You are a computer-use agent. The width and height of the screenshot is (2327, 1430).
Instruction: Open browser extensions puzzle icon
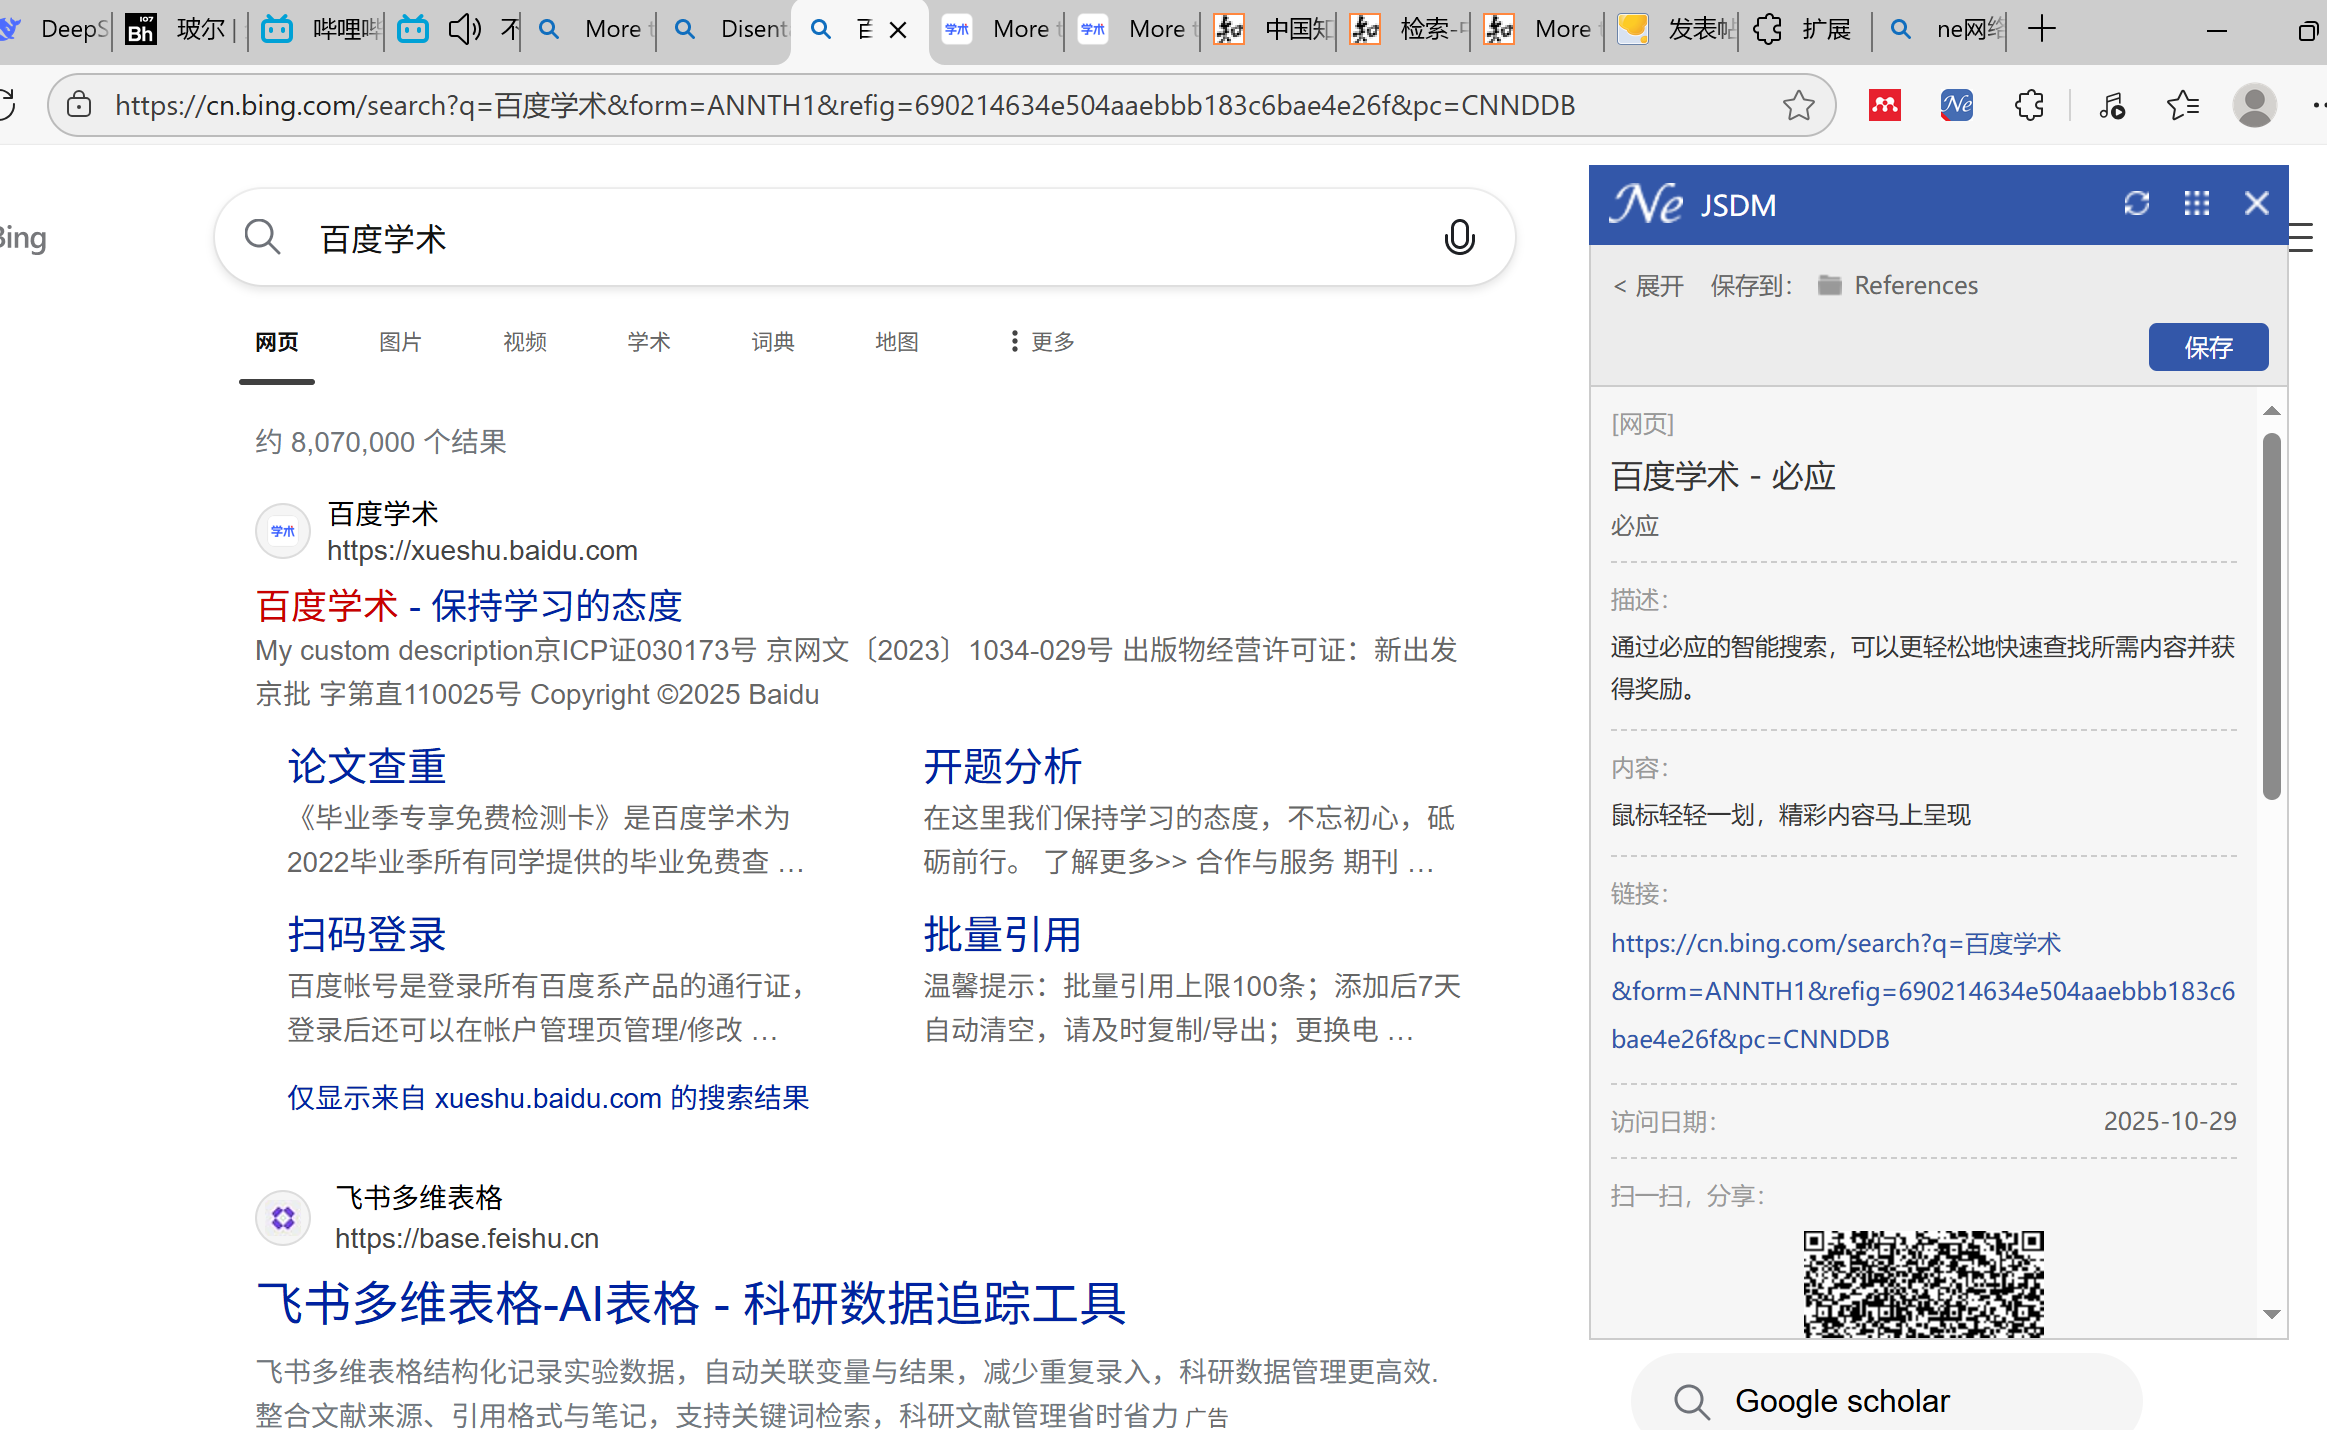pyautogui.click(x=2028, y=105)
